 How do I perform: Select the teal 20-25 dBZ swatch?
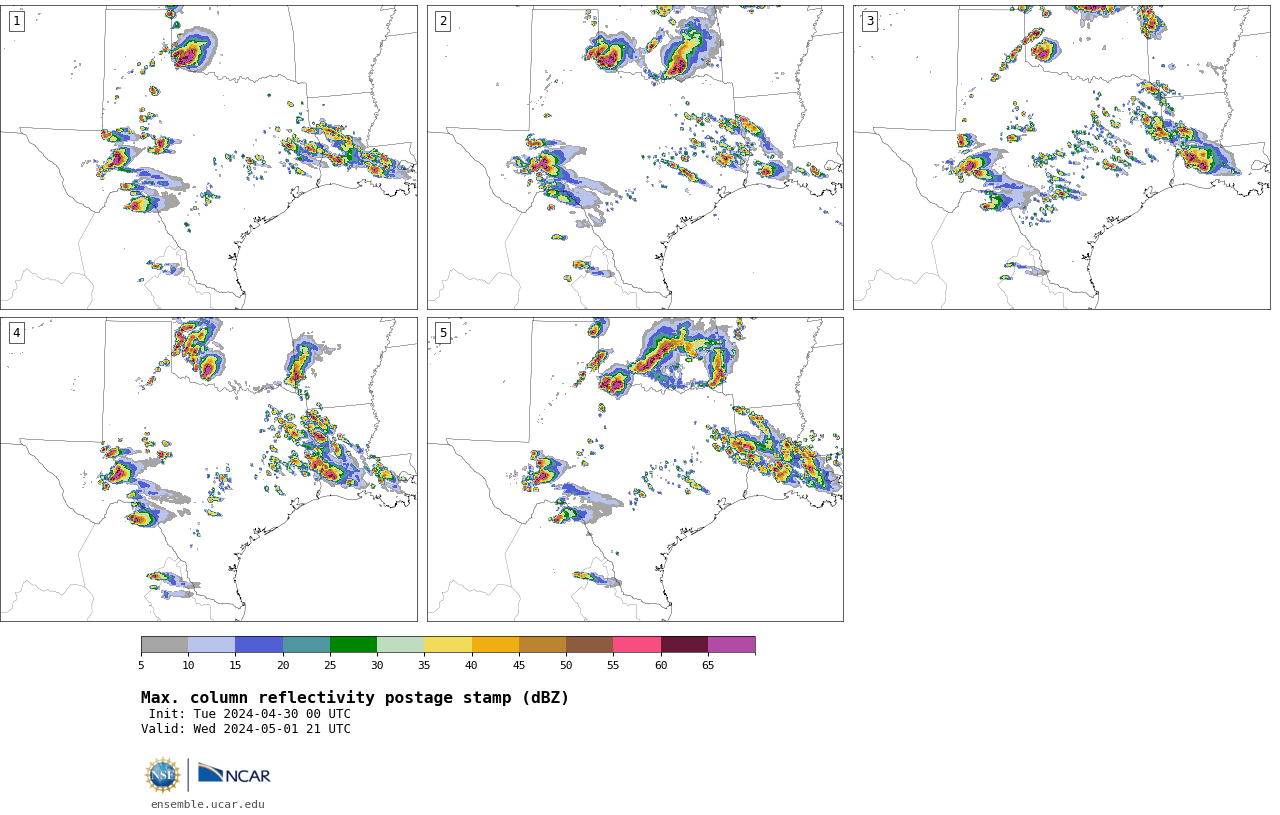306,644
